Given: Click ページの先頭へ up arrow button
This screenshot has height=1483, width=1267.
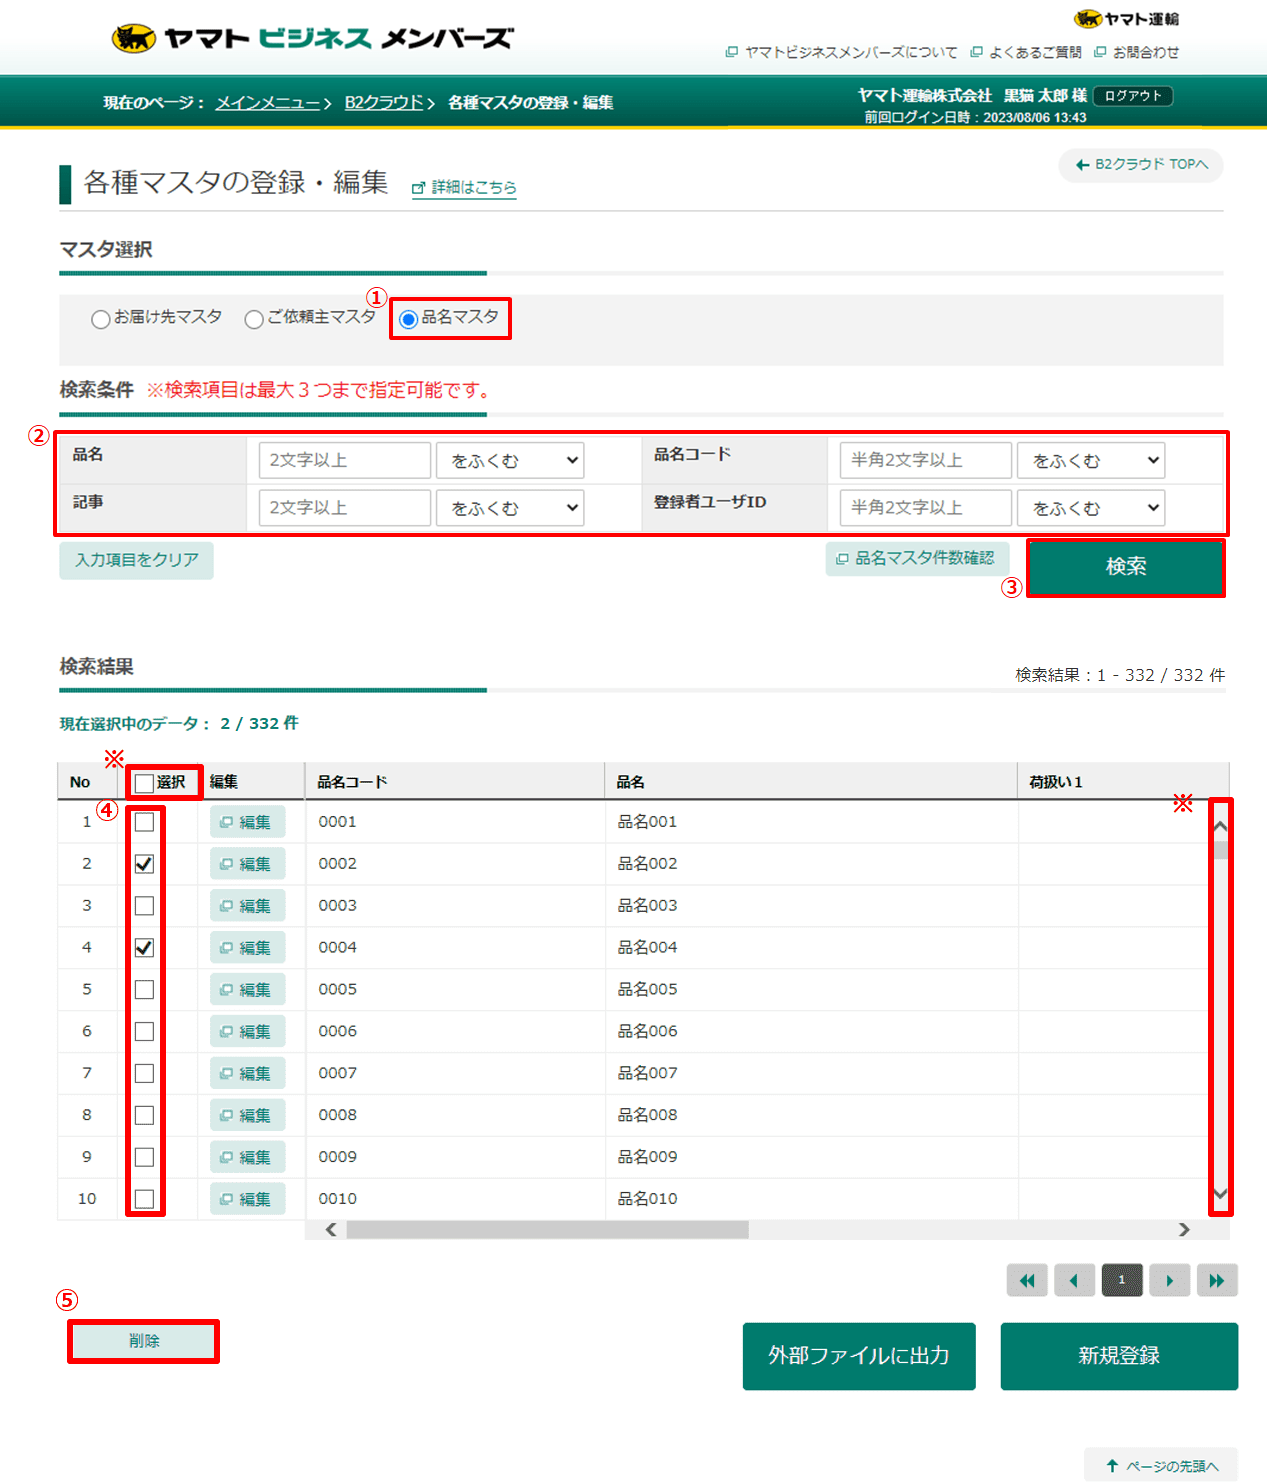Looking at the screenshot, I should coord(1162,1466).
